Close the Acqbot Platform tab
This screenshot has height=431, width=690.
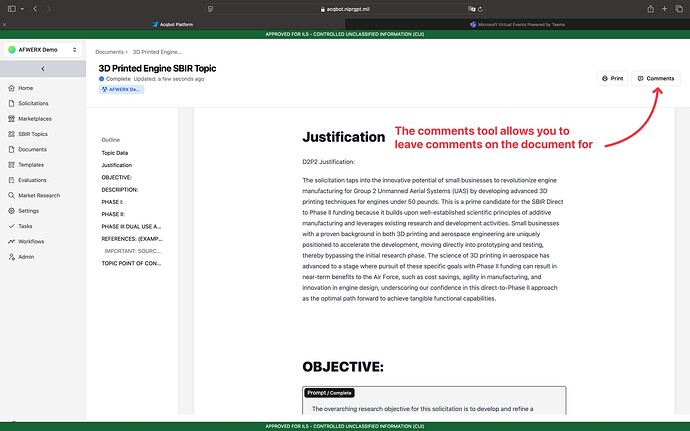[4, 25]
